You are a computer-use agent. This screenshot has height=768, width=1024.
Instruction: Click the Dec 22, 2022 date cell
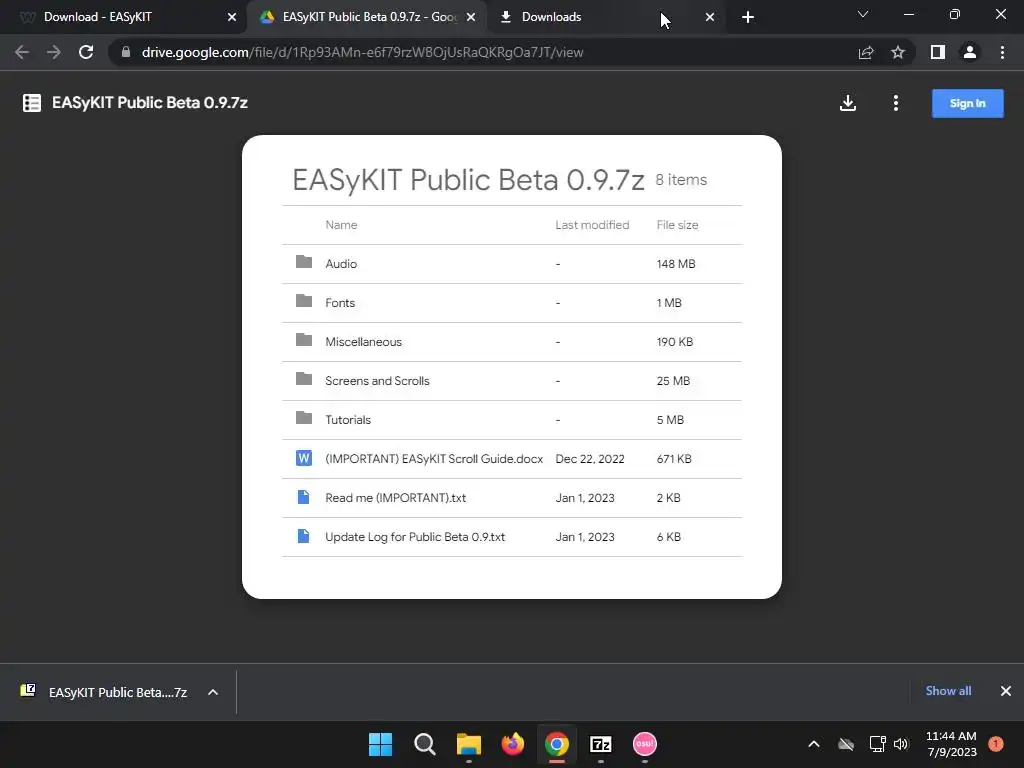[x=590, y=459]
